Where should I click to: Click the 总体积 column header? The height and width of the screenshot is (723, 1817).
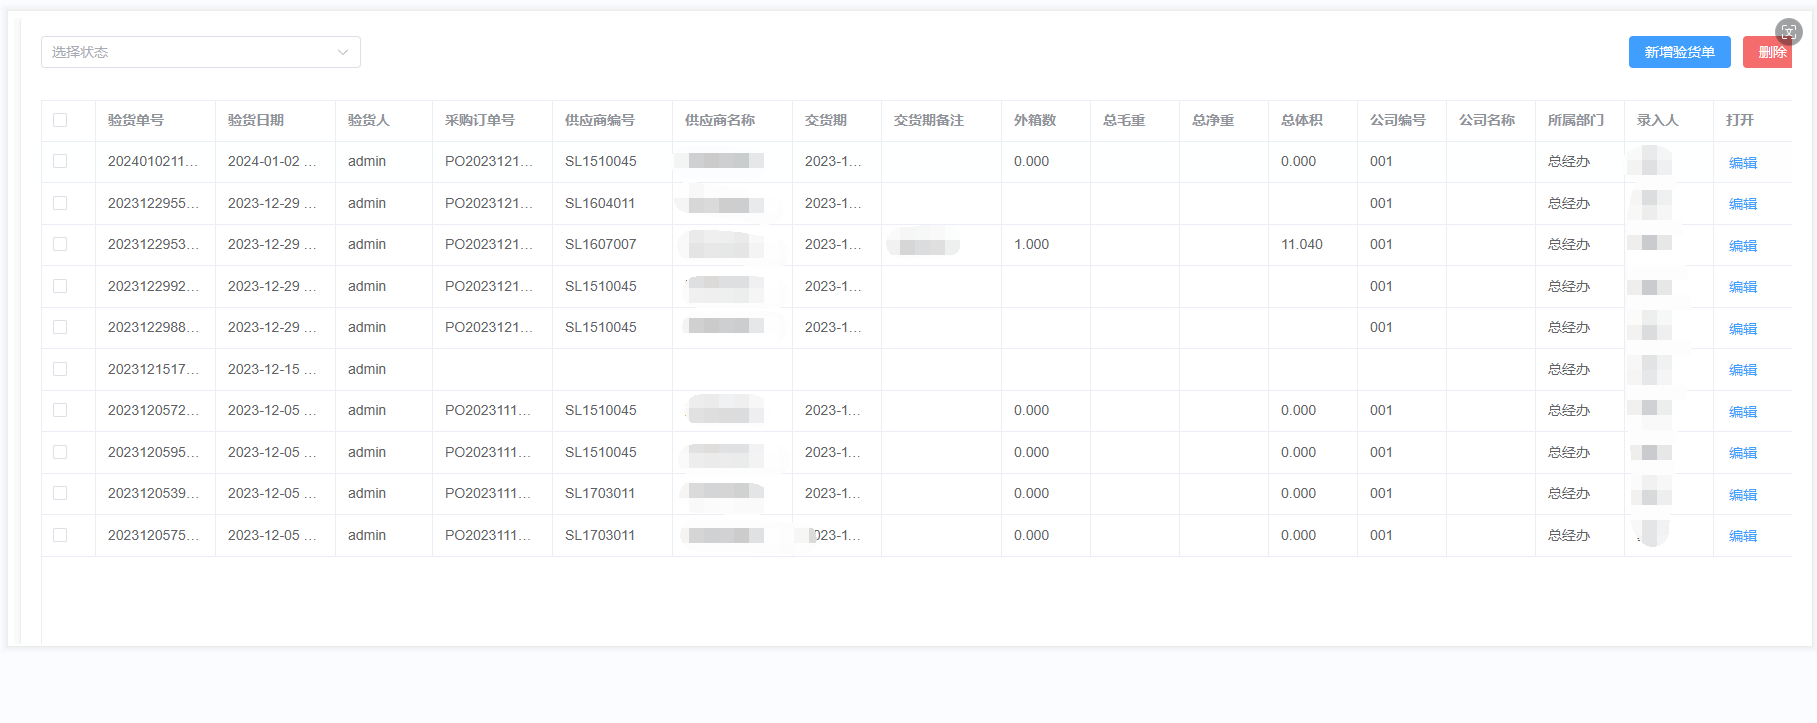(1302, 120)
